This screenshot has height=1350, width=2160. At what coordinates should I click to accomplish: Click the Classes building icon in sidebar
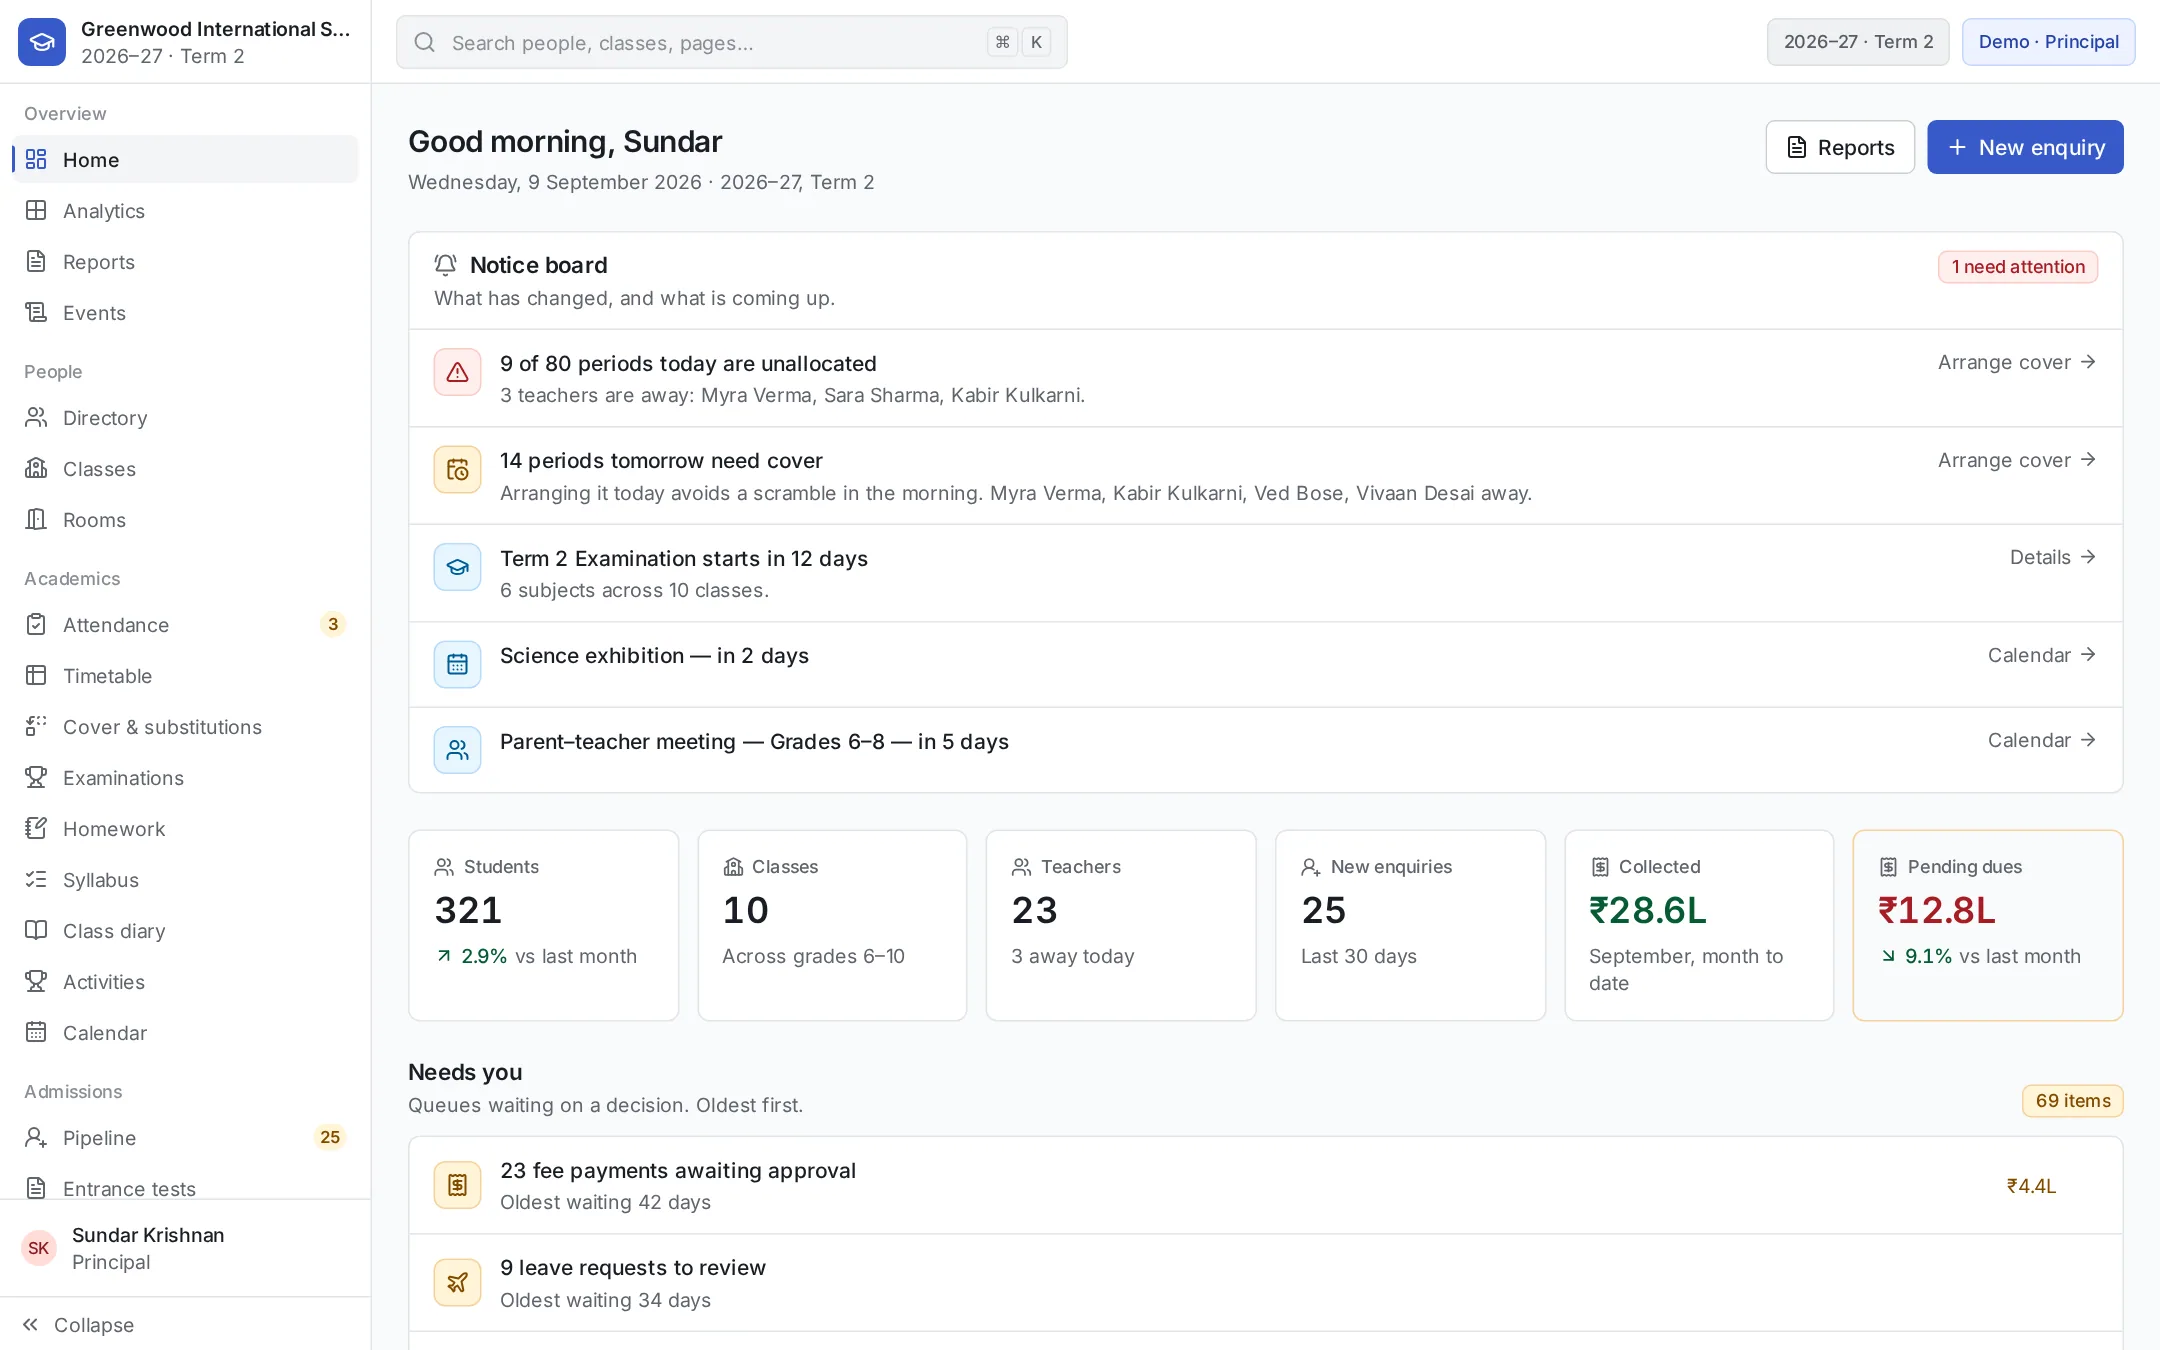pyautogui.click(x=36, y=469)
